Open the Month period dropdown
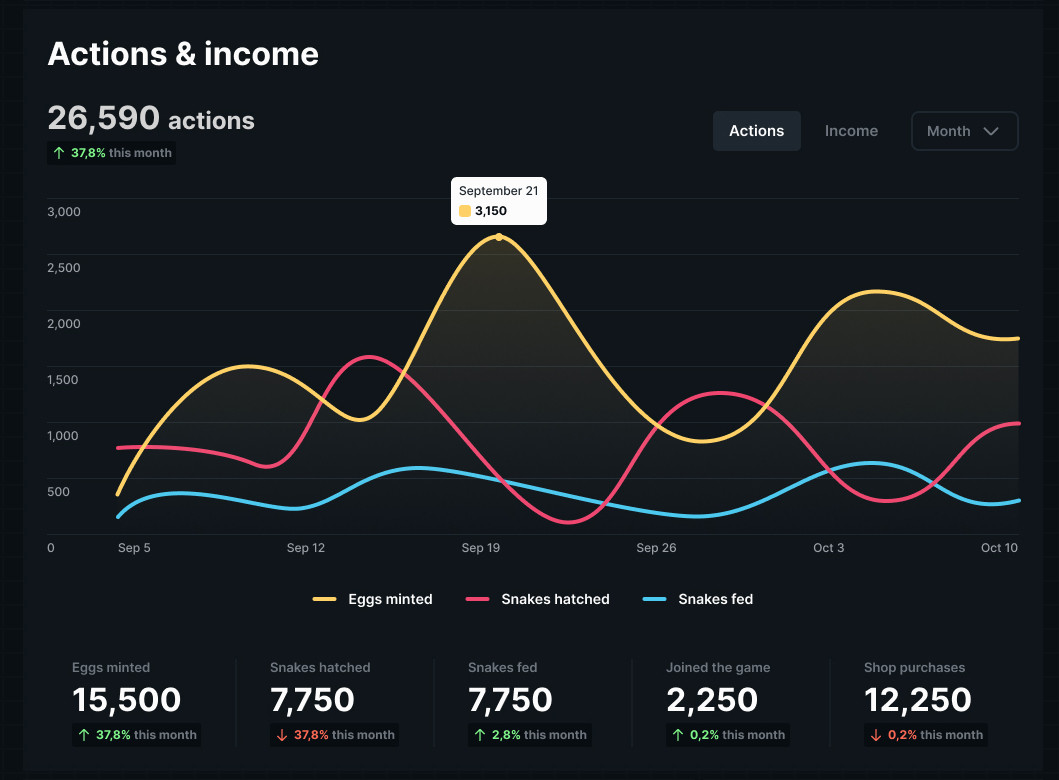This screenshot has height=780, width=1059. 964,131
